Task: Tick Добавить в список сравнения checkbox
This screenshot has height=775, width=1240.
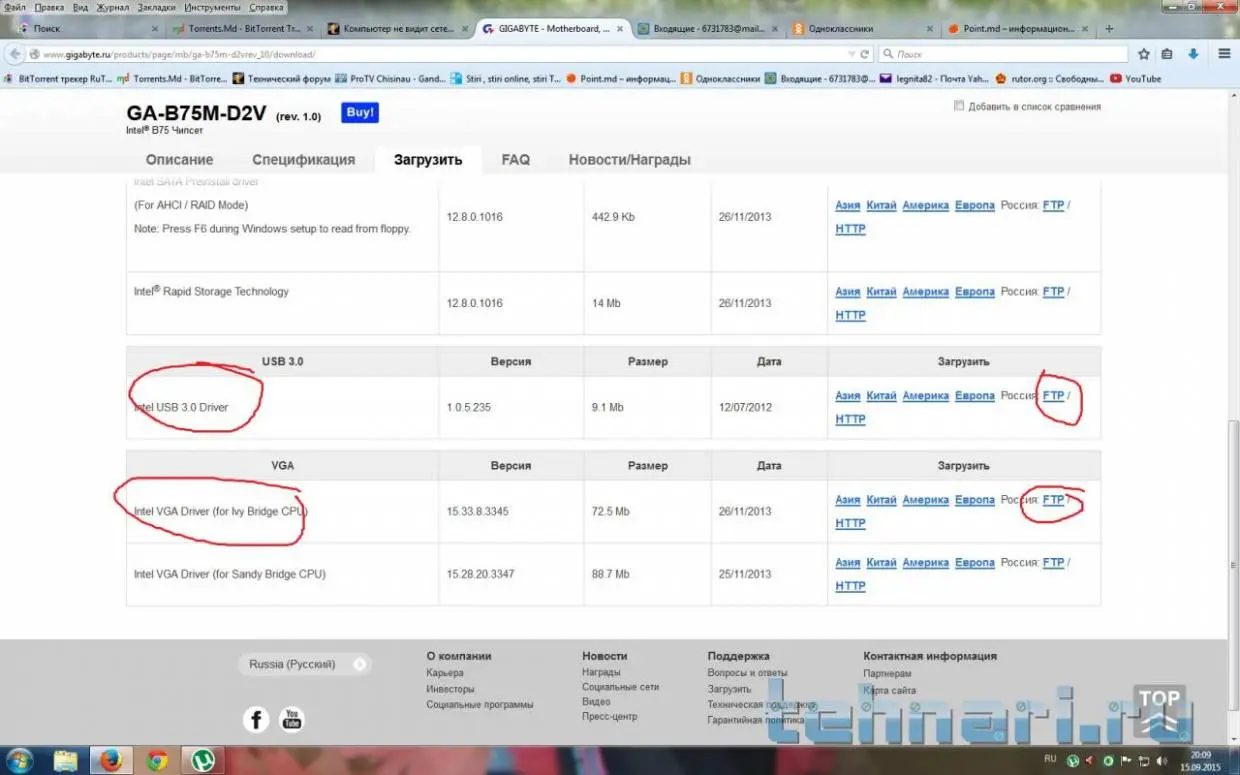Action: tap(959, 106)
